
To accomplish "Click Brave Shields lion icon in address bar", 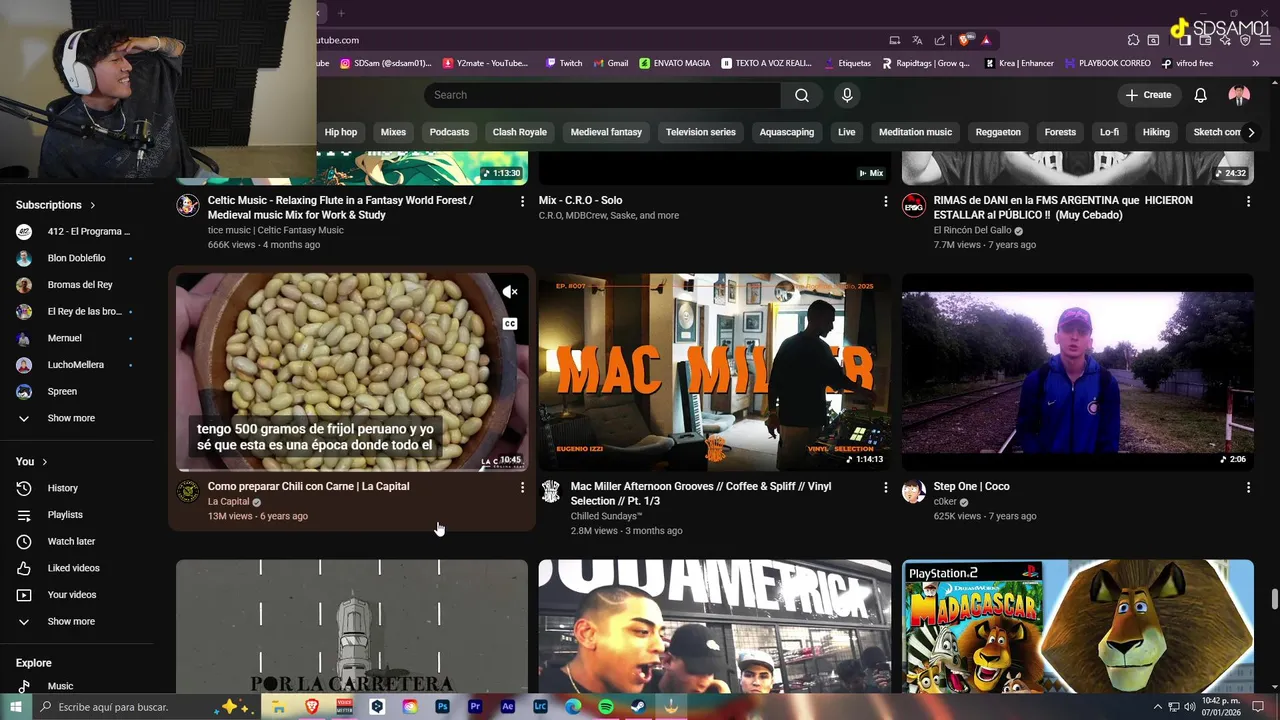I will coord(964,40).
